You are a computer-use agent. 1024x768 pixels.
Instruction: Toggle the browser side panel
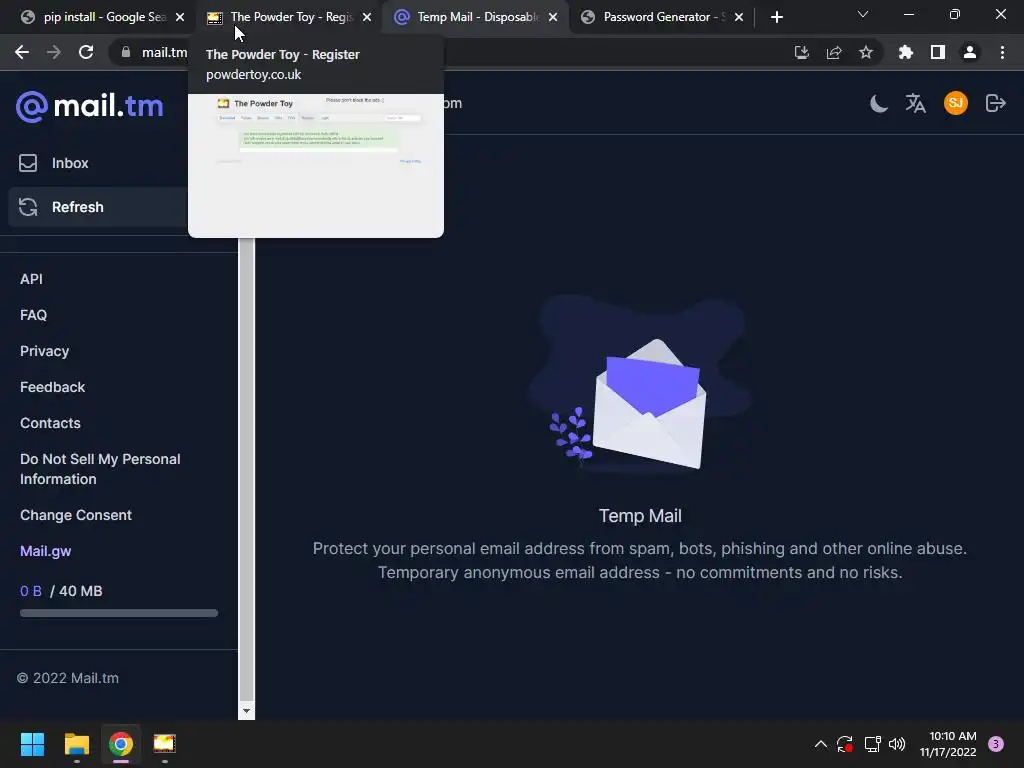coord(938,52)
